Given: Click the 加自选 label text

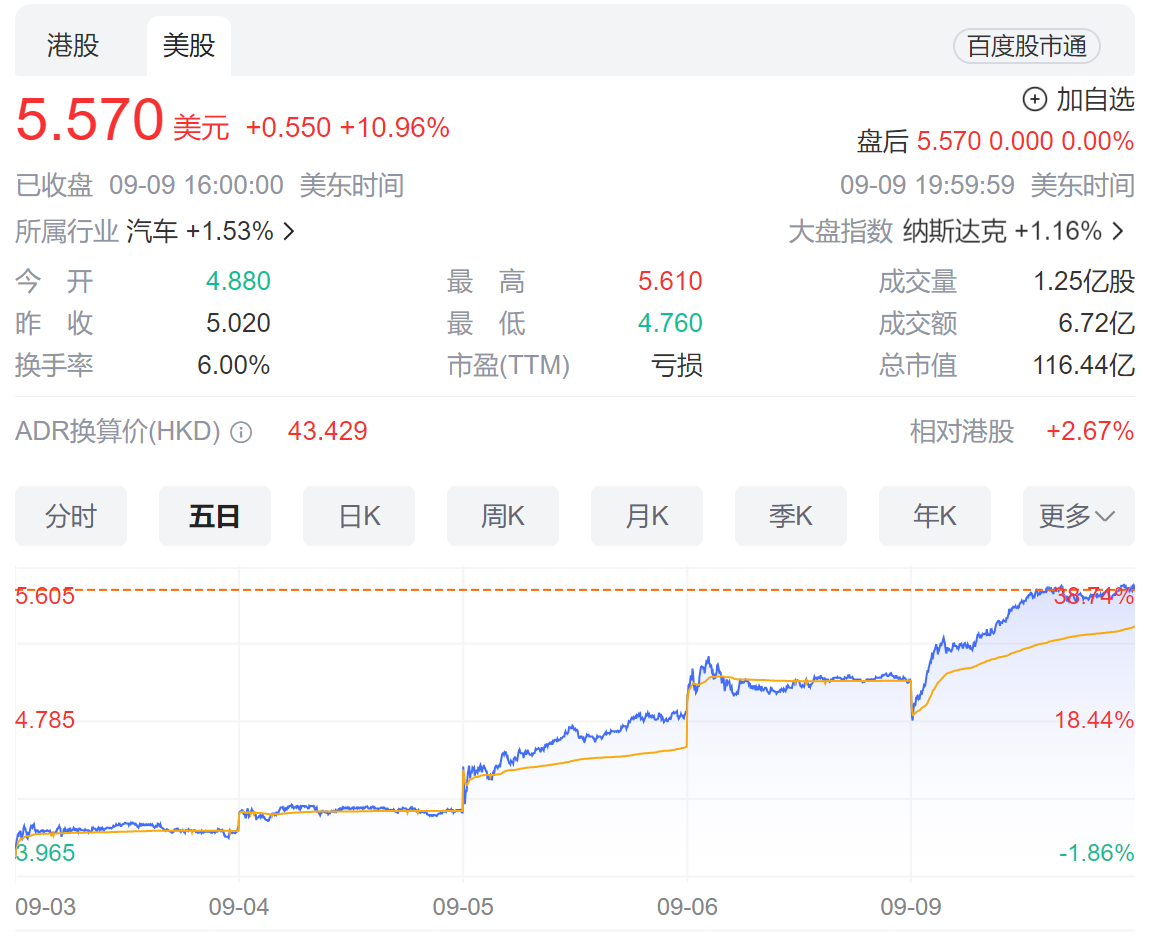Looking at the screenshot, I should coord(1095,99).
